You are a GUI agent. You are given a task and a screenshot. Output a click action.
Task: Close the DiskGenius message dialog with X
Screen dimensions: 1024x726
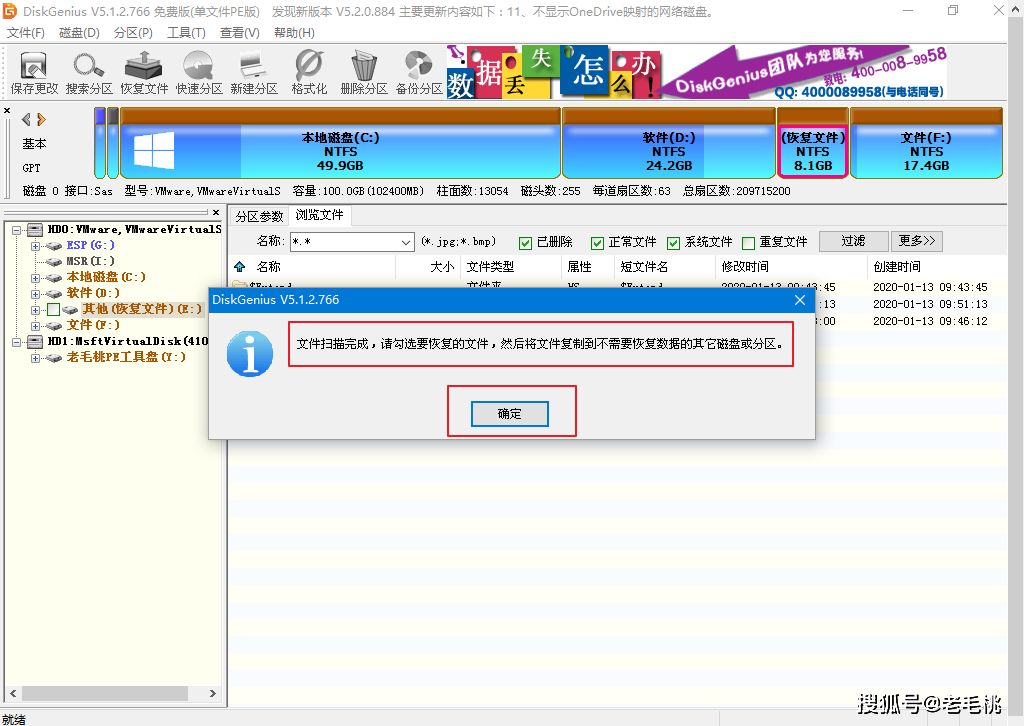coord(800,300)
